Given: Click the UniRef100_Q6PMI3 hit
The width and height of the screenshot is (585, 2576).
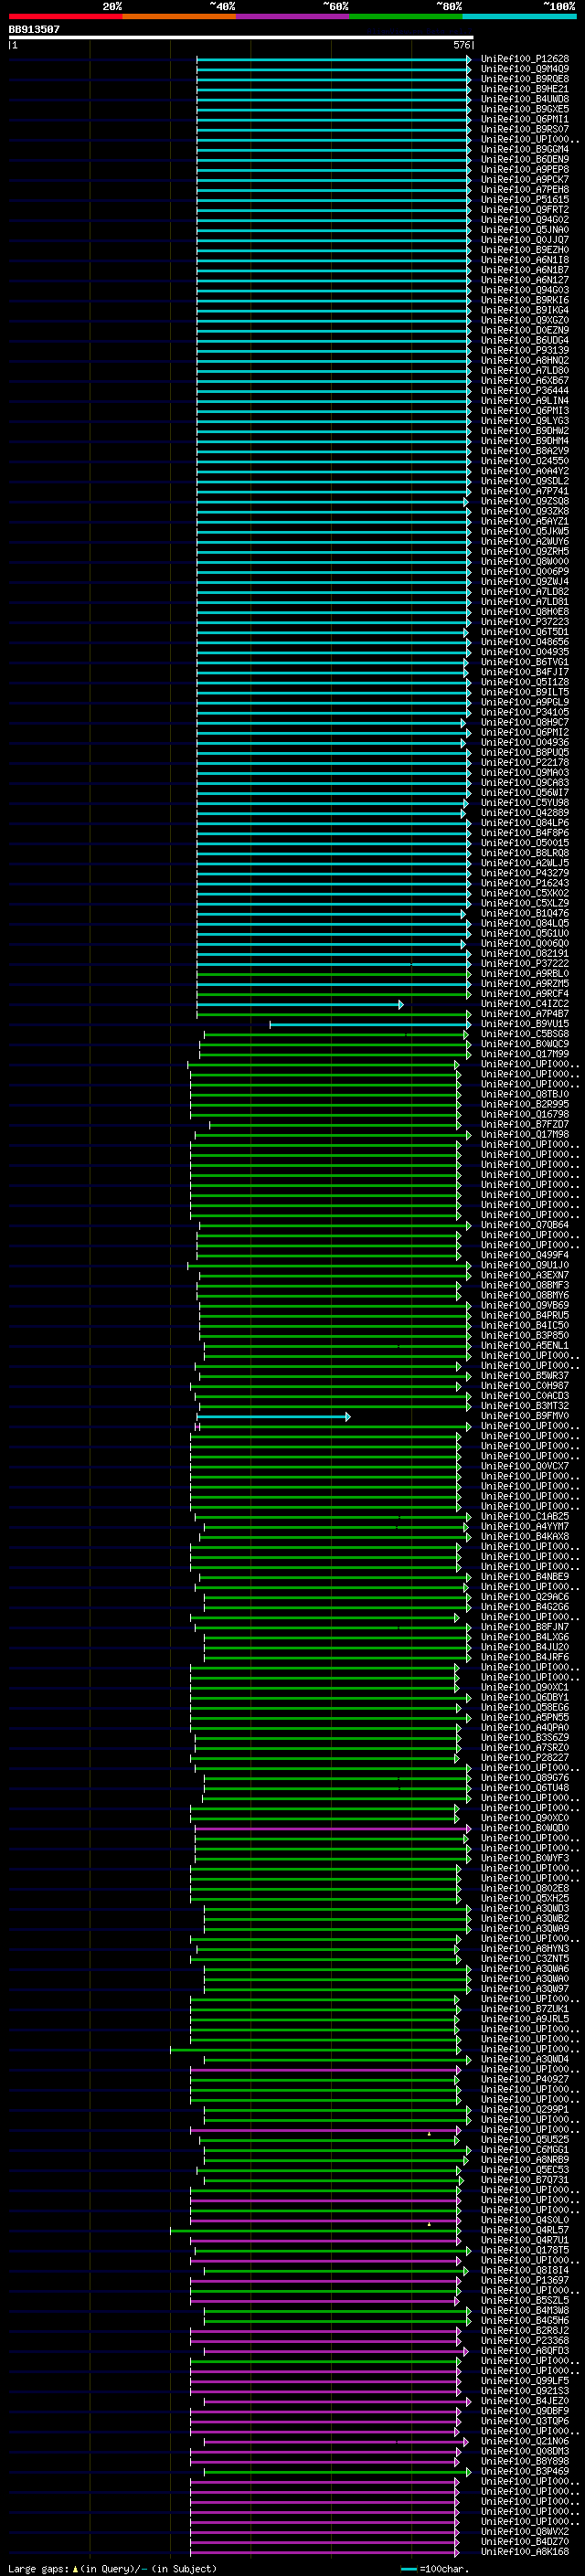Looking at the screenshot, I should tap(524, 411).
